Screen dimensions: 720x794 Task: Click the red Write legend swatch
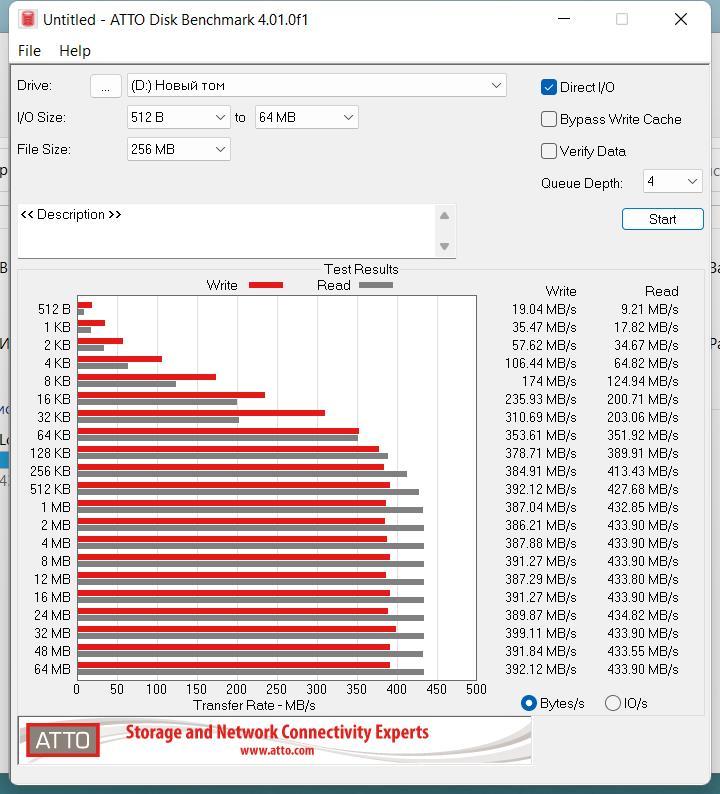[266, 285]
